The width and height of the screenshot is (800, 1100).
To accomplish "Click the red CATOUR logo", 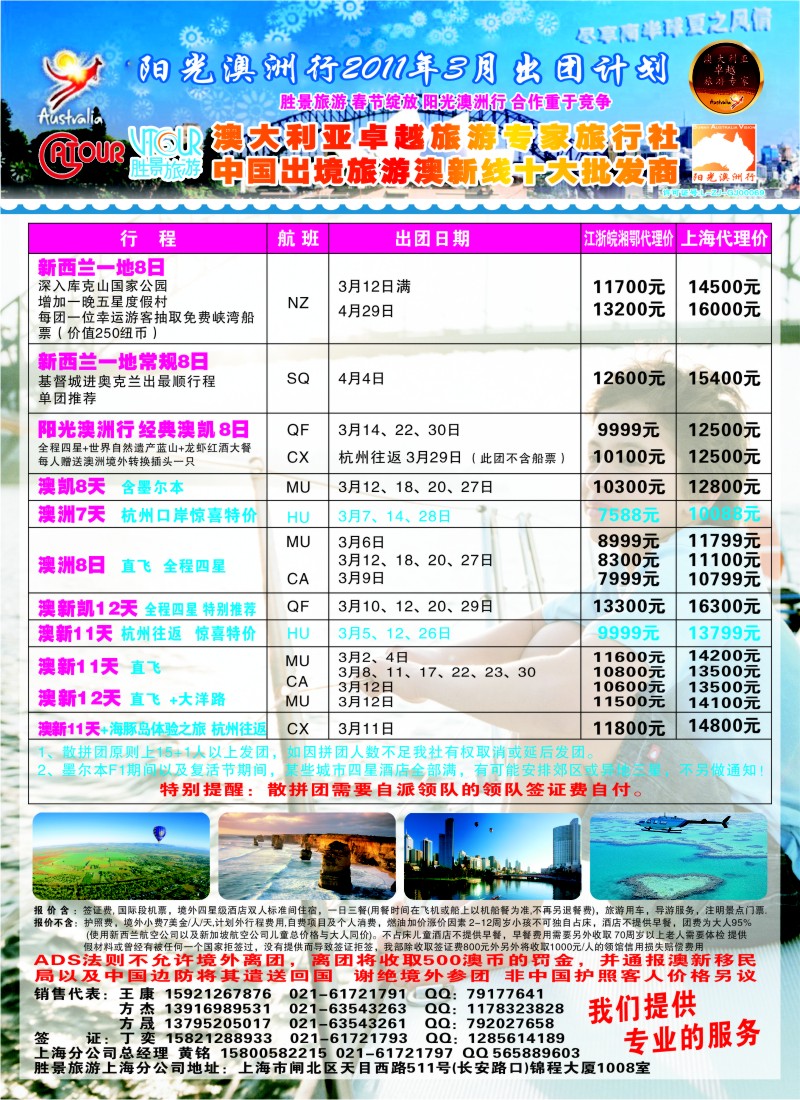I will (x=81, y=154).
